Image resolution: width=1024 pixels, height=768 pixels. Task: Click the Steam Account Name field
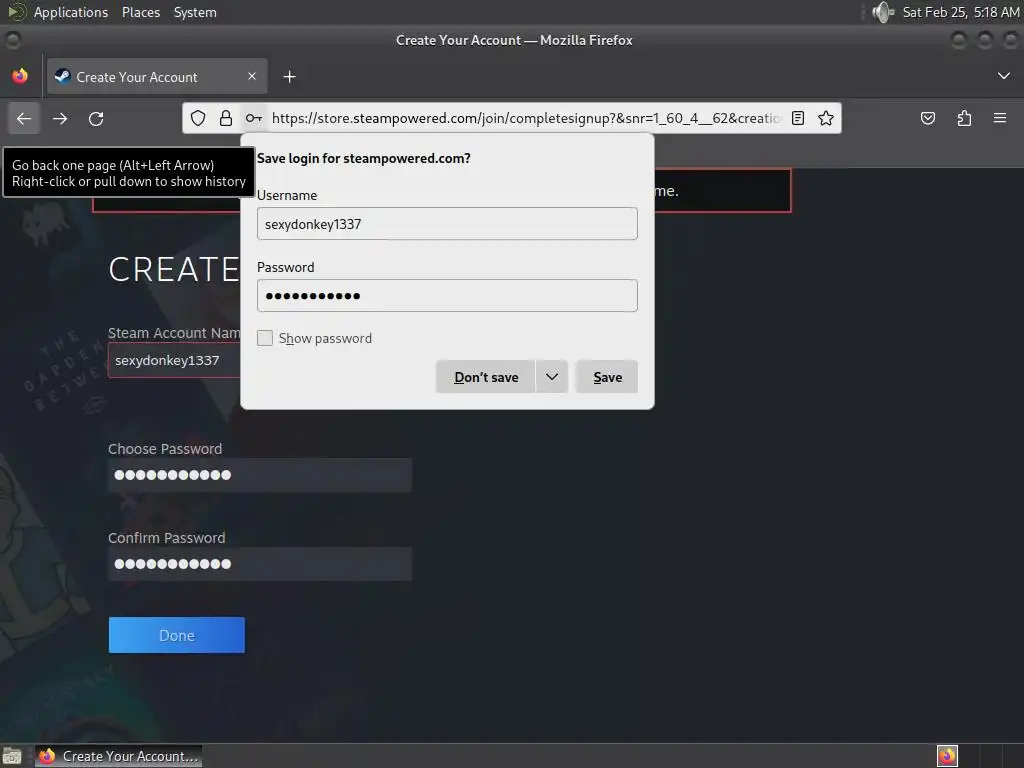tap(174, 360)
